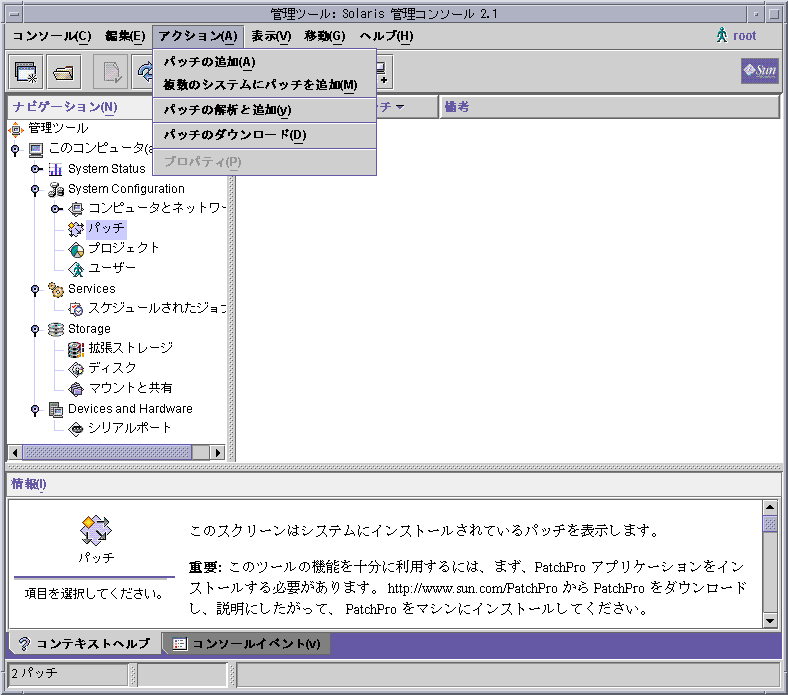Screen dimensions: 788x695
Task: Choose 複数のシステムにパッチを追加 menu entry
Action: tap(264, 84)
